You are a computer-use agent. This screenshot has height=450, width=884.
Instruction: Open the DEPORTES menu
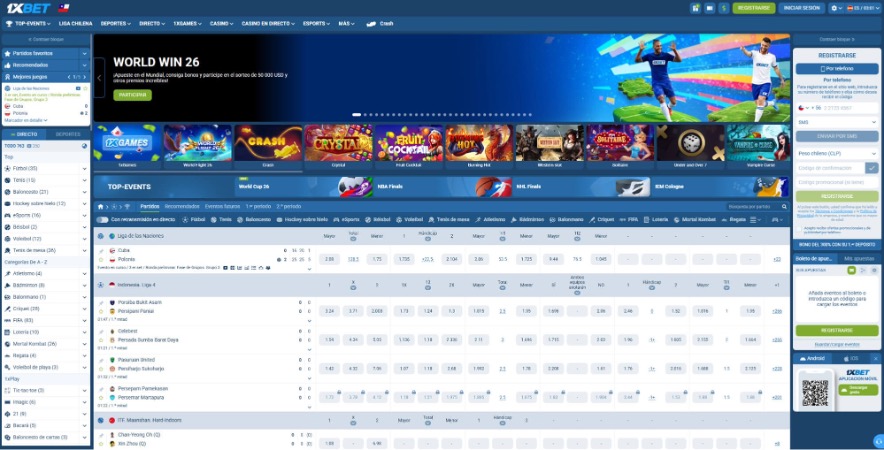(116, 24)
